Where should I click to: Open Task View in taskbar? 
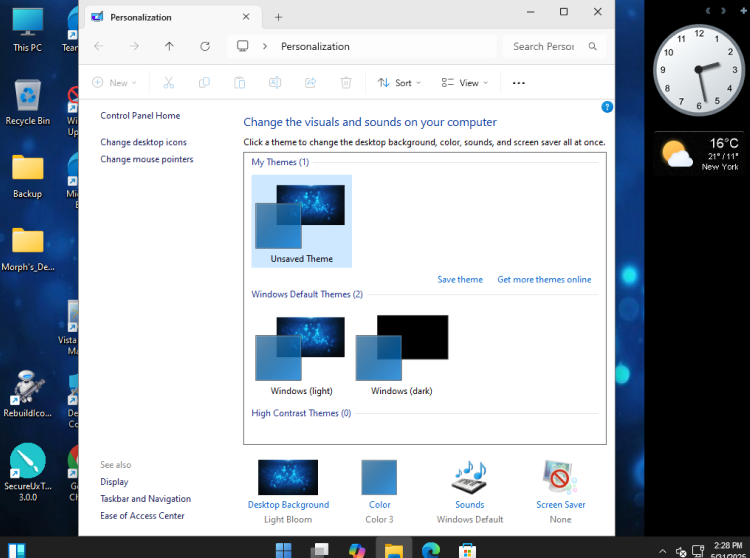tap(320, 550)
